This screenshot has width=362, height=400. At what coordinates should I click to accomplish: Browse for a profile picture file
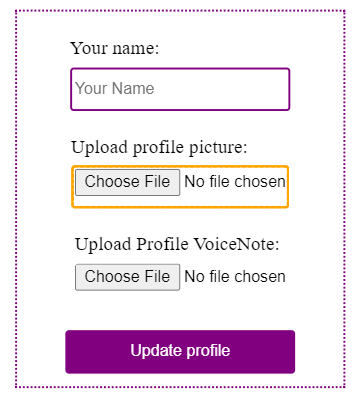click(x=127, y=182)
